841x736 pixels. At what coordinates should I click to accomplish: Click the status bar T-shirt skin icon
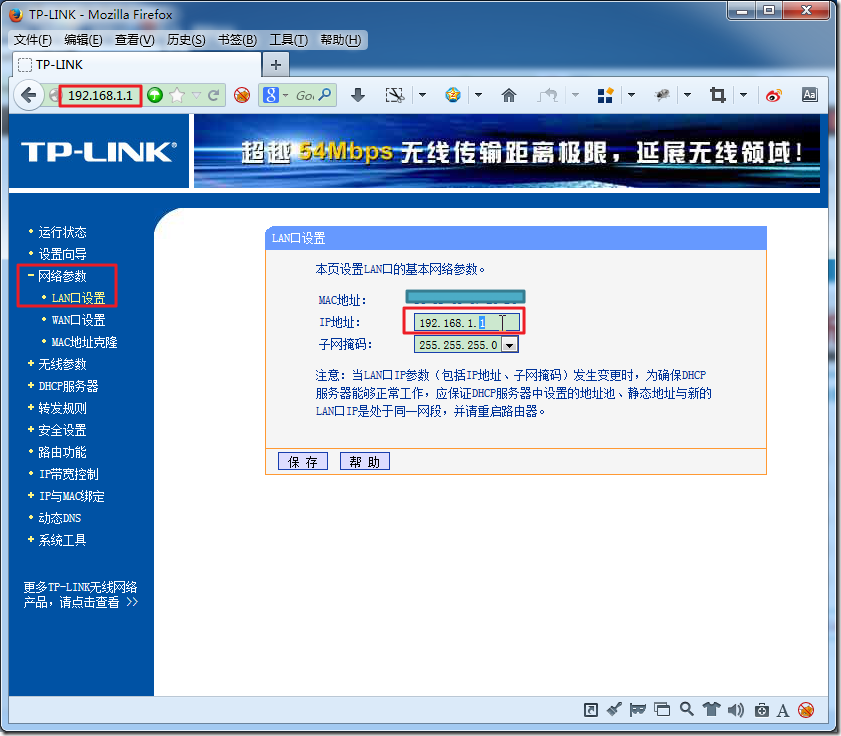[711, 709]
